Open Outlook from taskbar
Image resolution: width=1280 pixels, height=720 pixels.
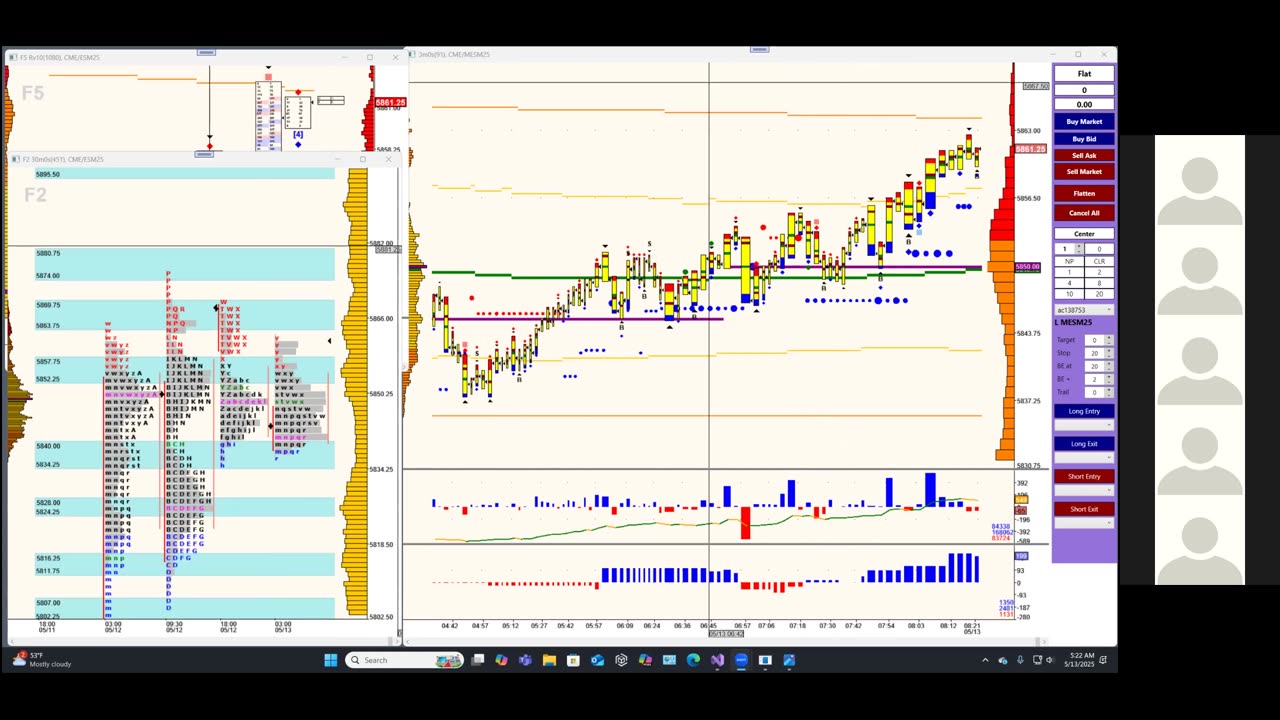597,660
